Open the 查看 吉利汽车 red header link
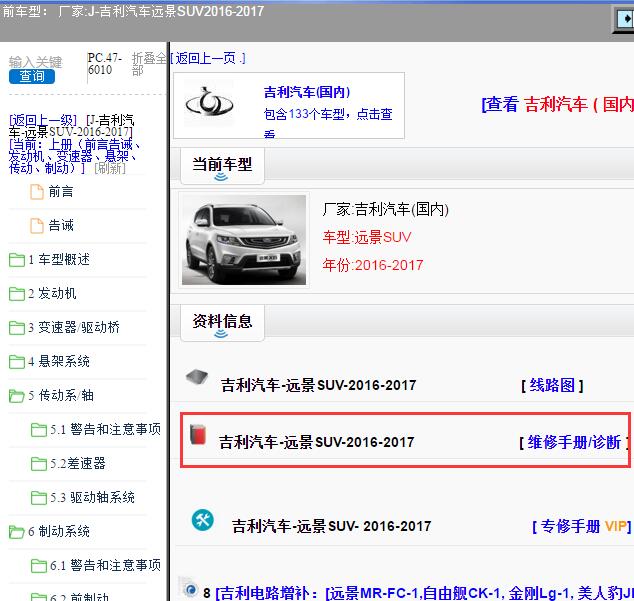The width and height of the screenshot is (634, 601). click(557, 104)
